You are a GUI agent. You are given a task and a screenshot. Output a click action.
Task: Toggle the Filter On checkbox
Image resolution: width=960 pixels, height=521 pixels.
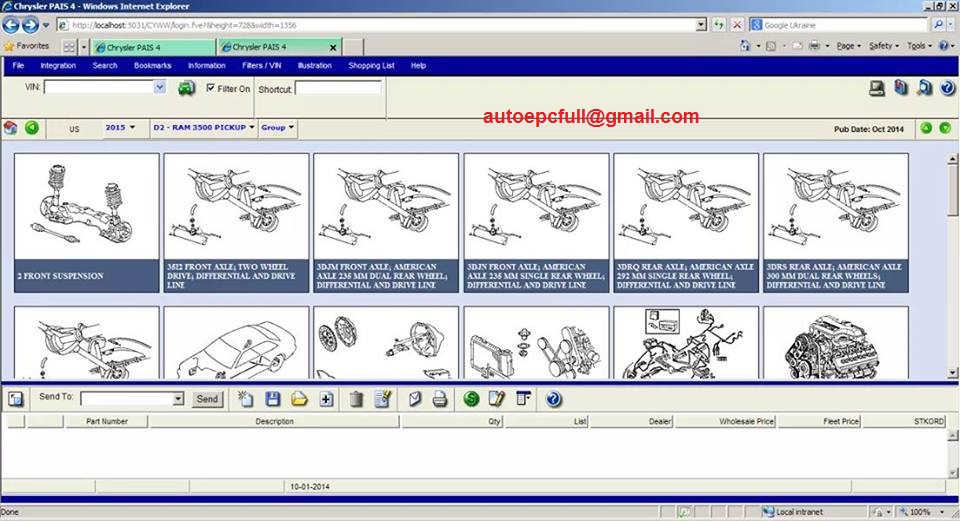coord(211,88)
